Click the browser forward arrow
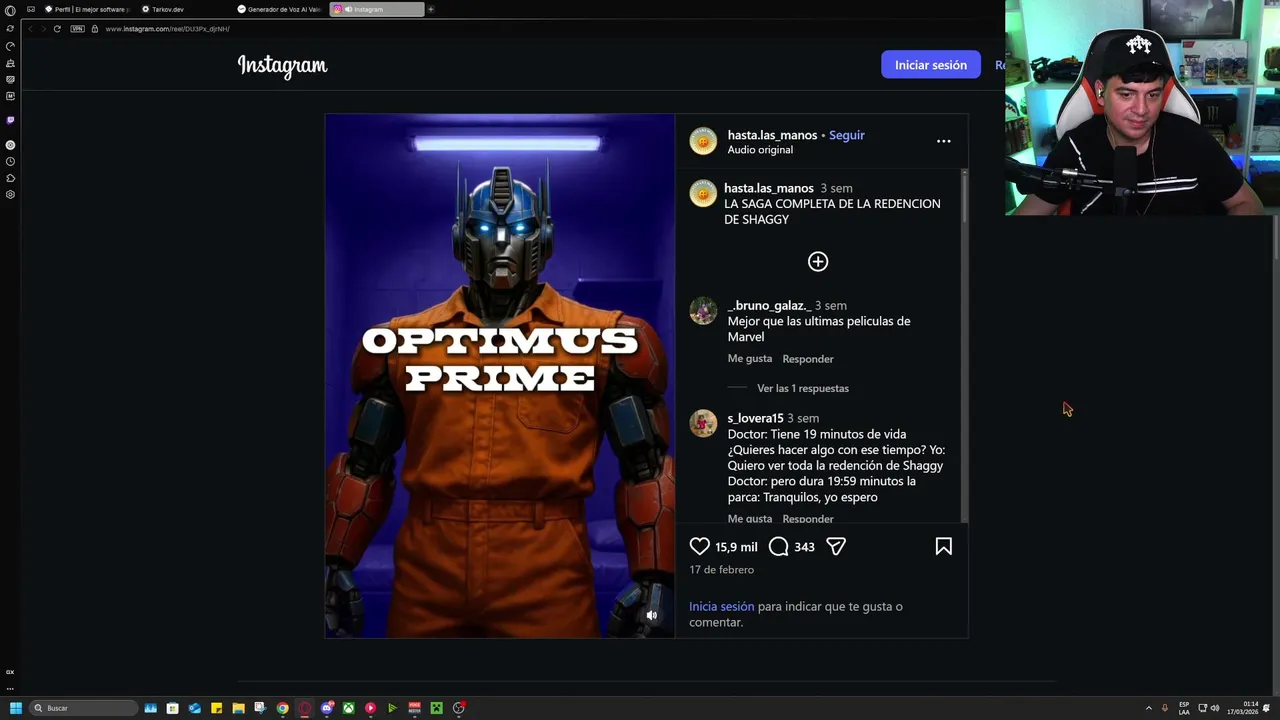1280x720 pixels. tap(43, 29)
